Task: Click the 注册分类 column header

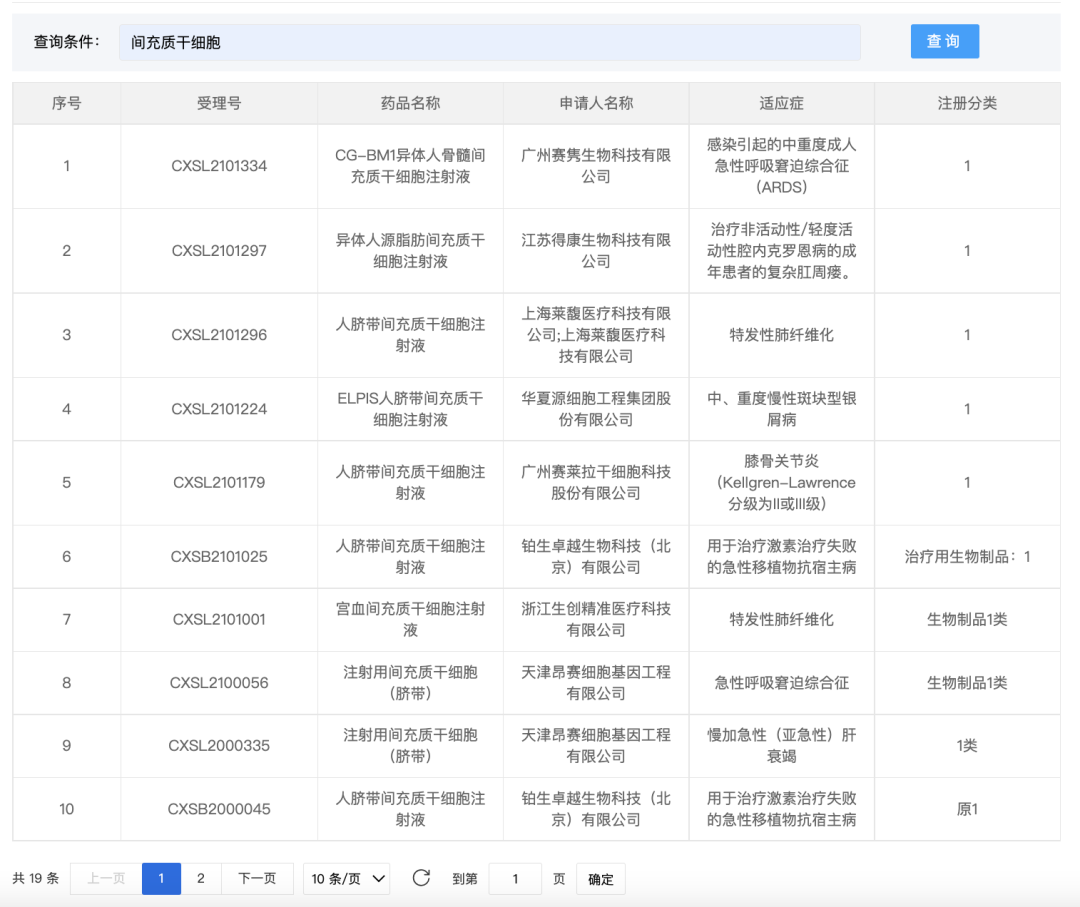Action: 966,103
